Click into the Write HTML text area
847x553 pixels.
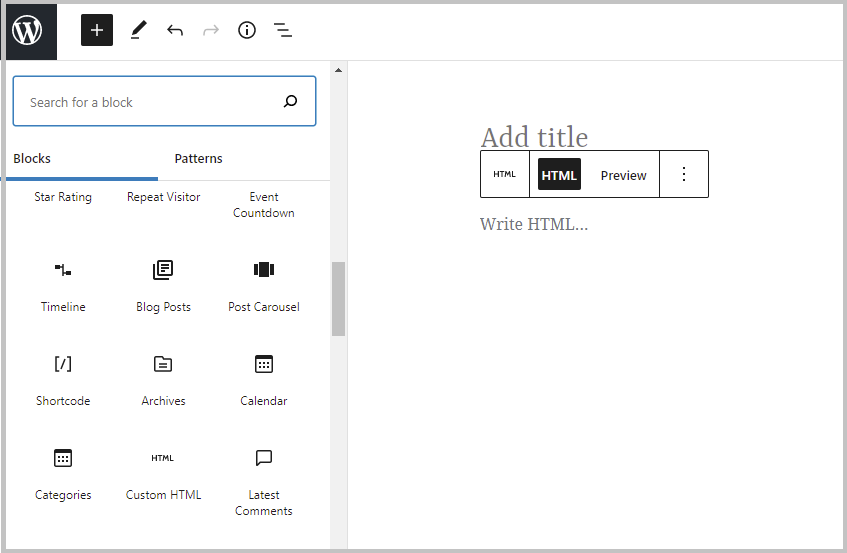(x=534, y=224)
